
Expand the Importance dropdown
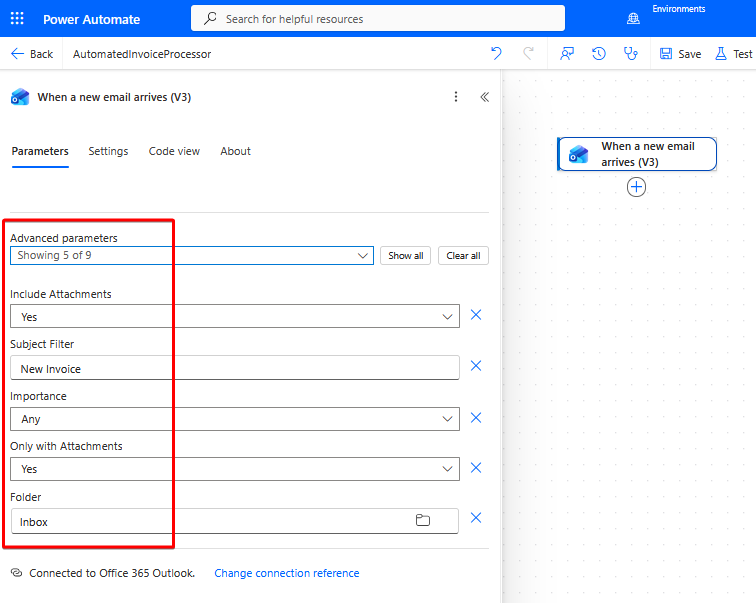[x=235, y=419]
